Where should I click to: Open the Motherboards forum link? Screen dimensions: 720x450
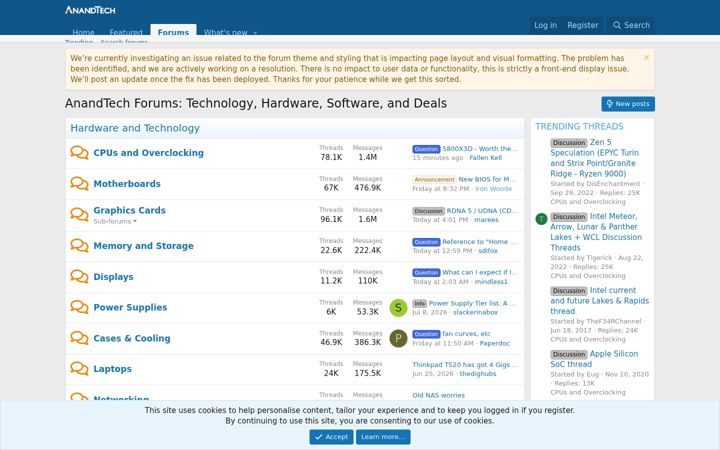[x=127, y=184]
